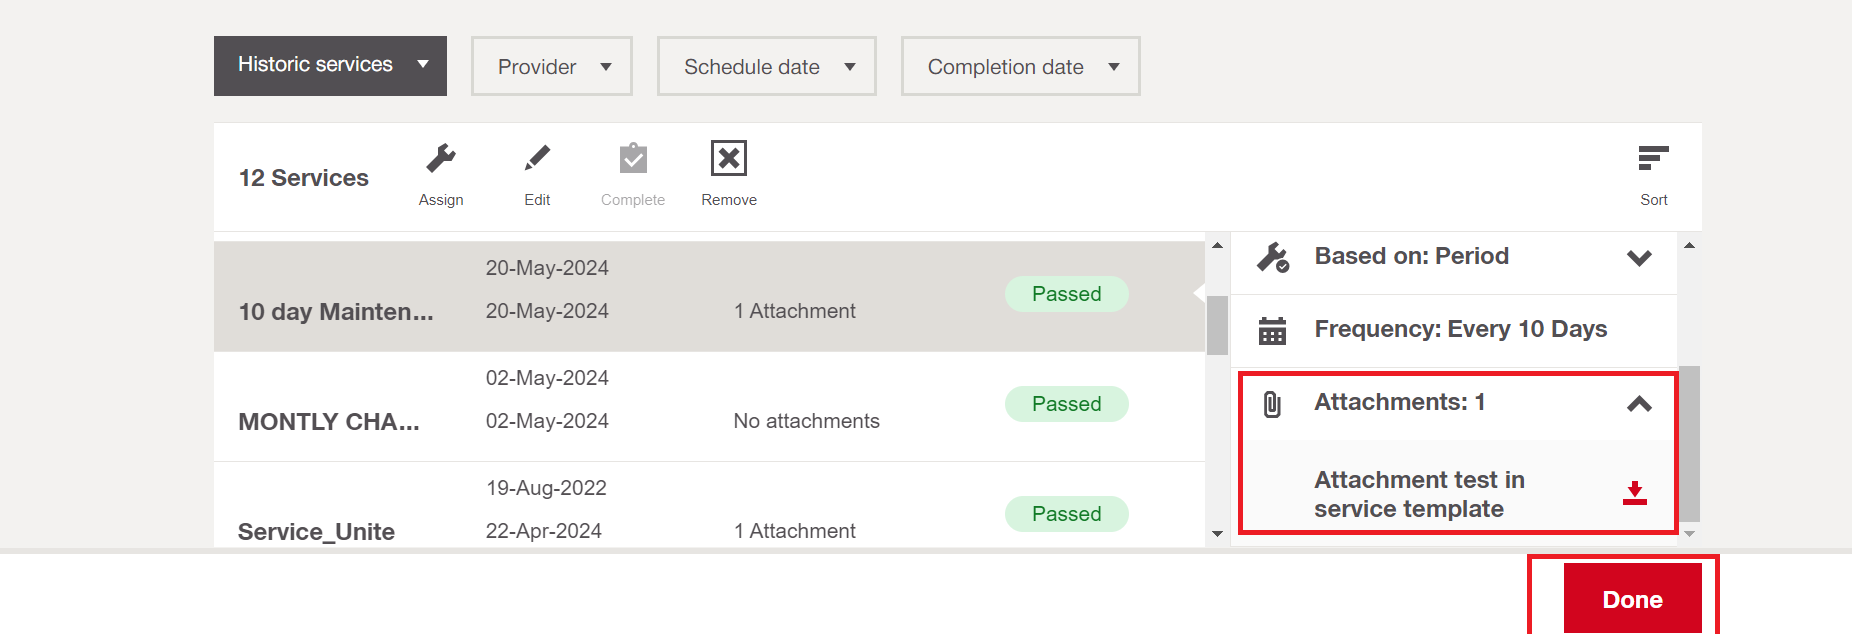Open the Historic services dropdown
Screen dimensions: 1852x634
coord(330,66)
